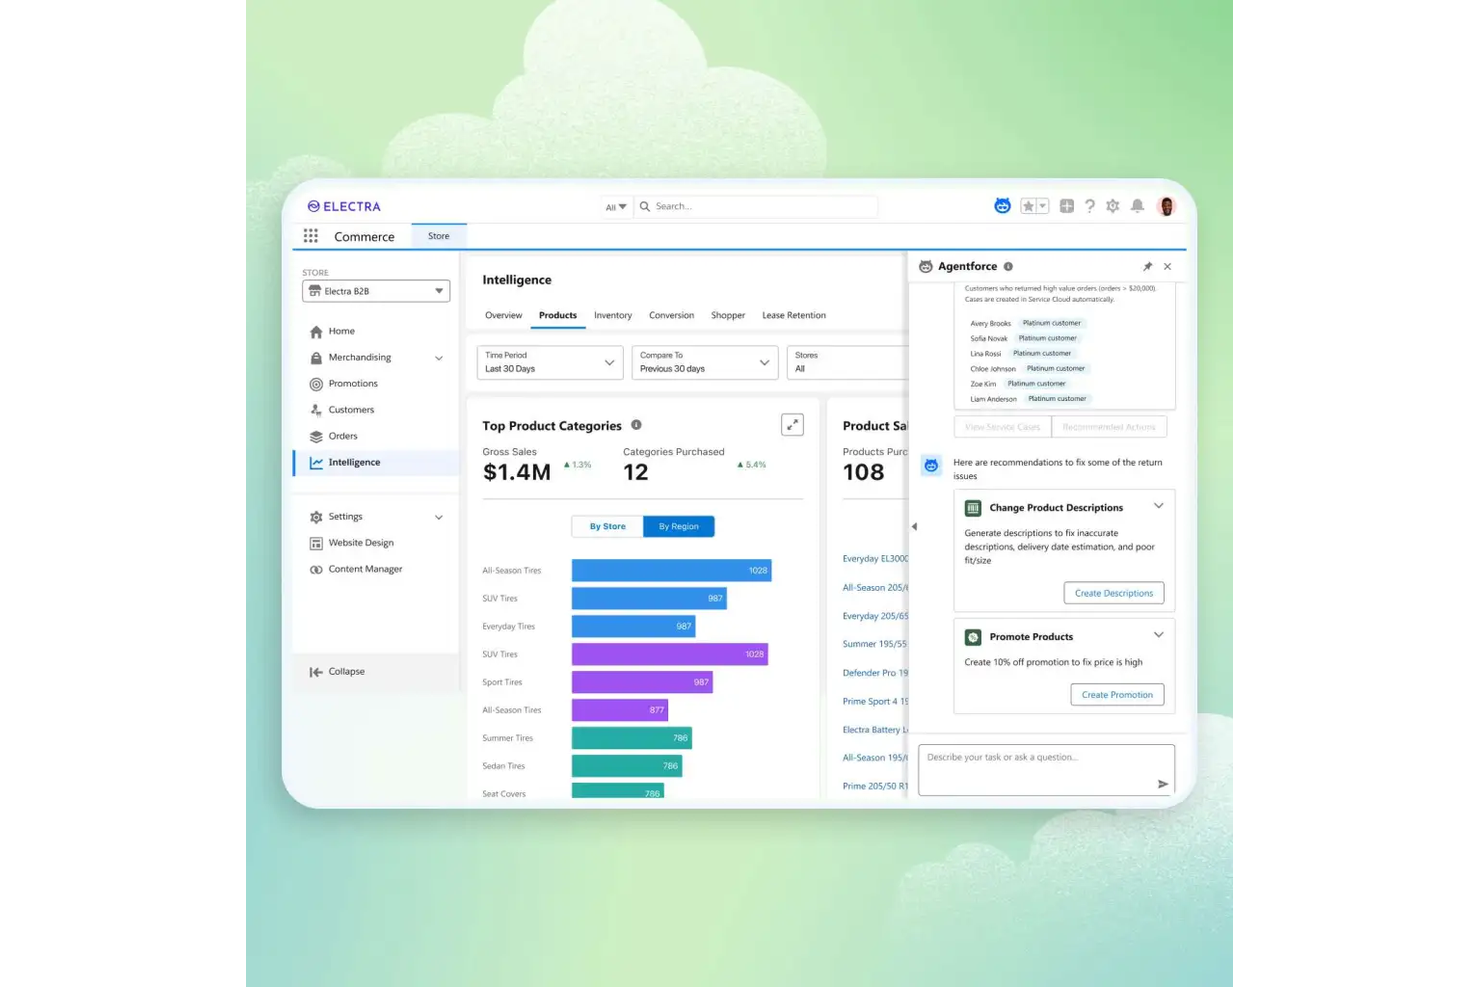Image resolution: width=1480 pixels, height=987 pixels.
Task: Collapse the Promote Products card
Action: tap(1158, 635)
